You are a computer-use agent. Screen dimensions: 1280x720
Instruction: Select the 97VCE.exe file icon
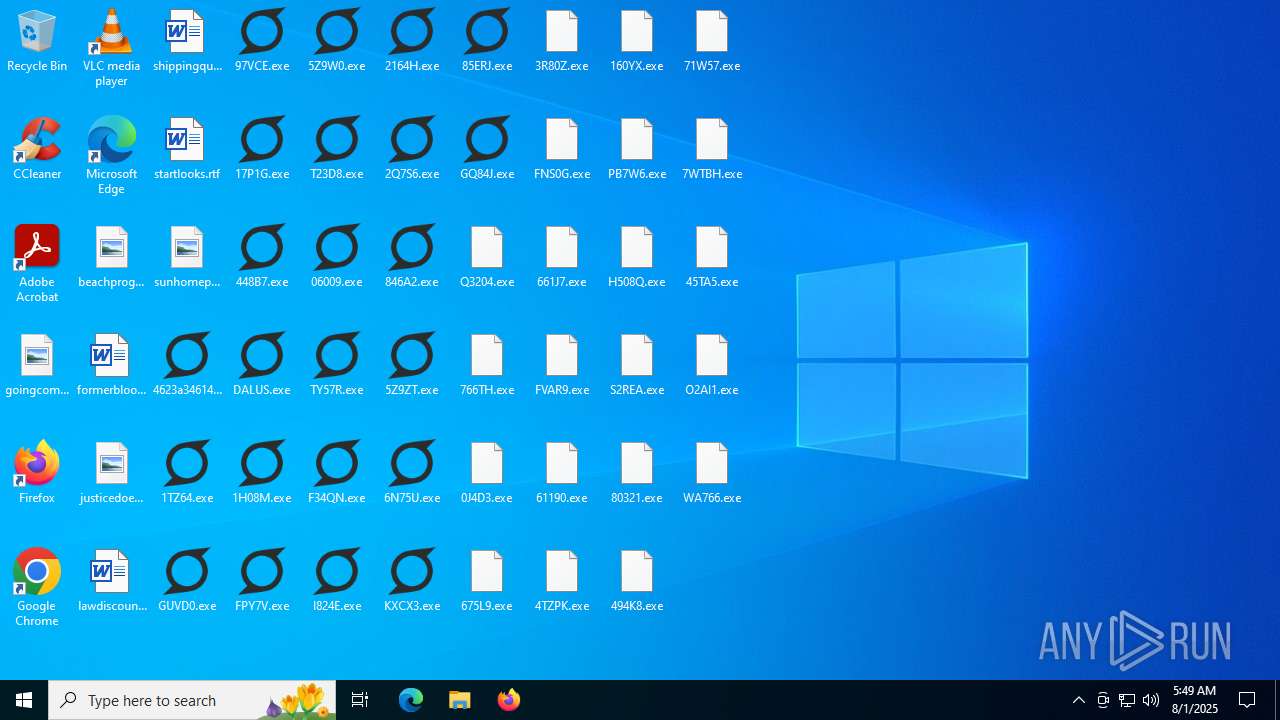[262, 42]
